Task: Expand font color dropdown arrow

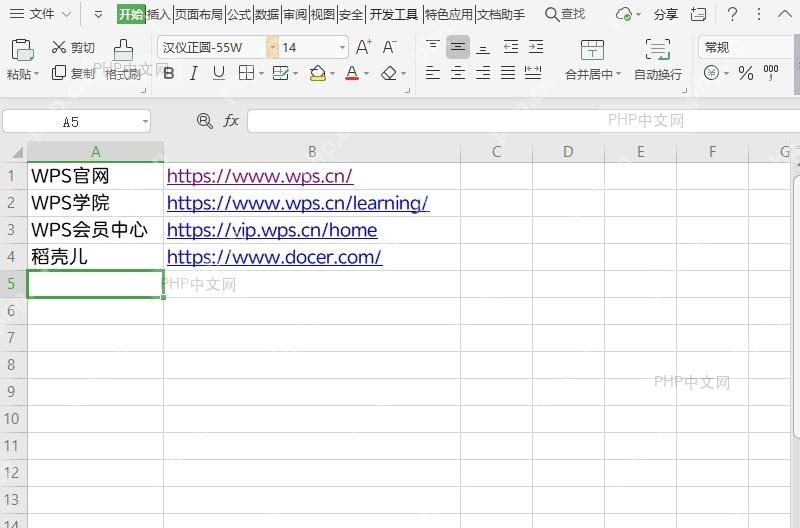Action: (366, 74)
